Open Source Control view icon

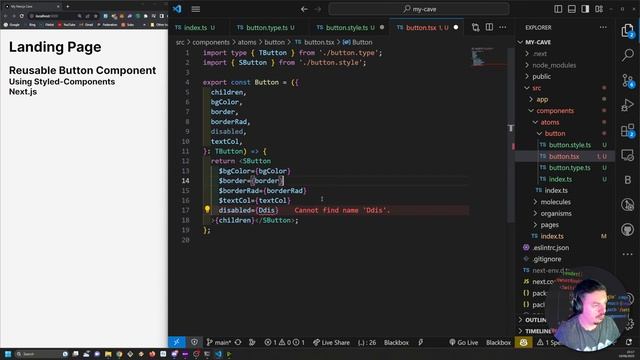[628, 80]
